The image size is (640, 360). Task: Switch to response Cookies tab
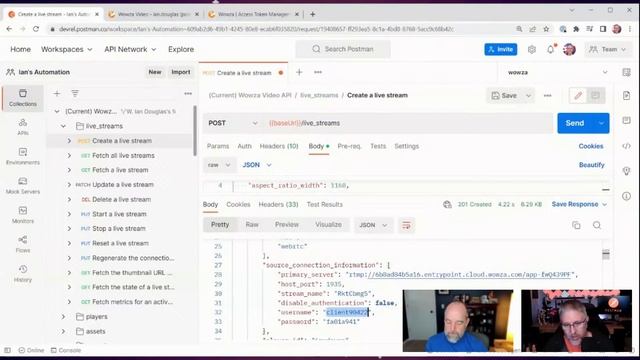(238, 204)
